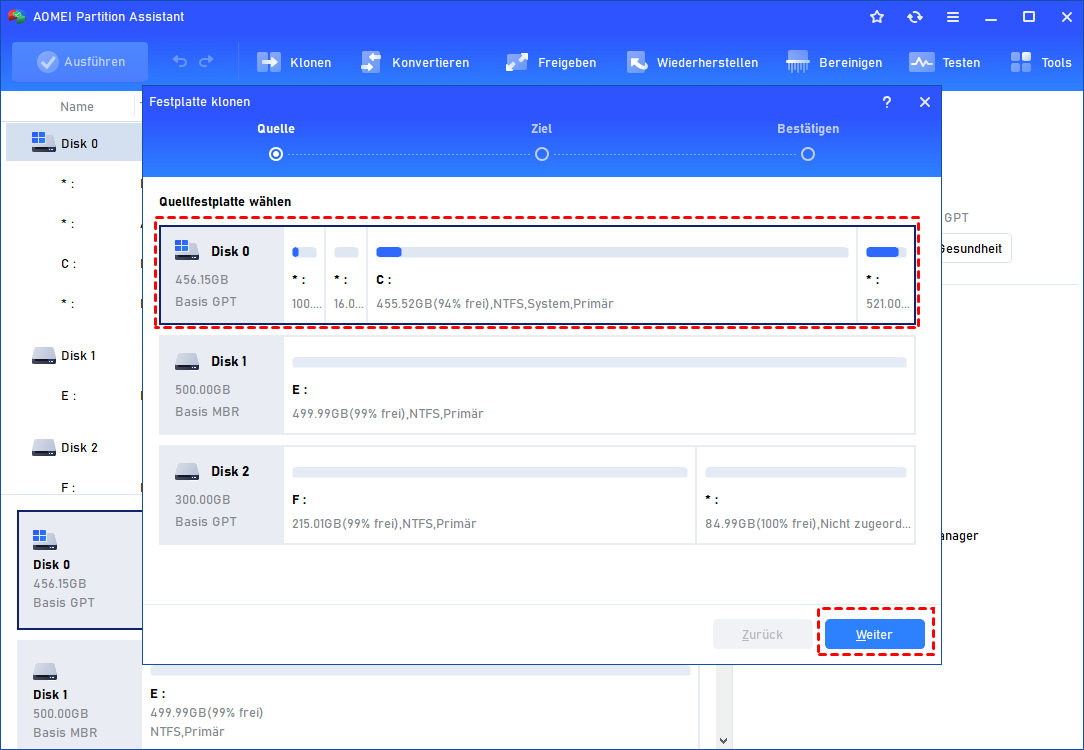The height and width of the screenshot is (750, 1084).
Task: Select Disk 0 in the left list
Action: (x=74, y=142)
